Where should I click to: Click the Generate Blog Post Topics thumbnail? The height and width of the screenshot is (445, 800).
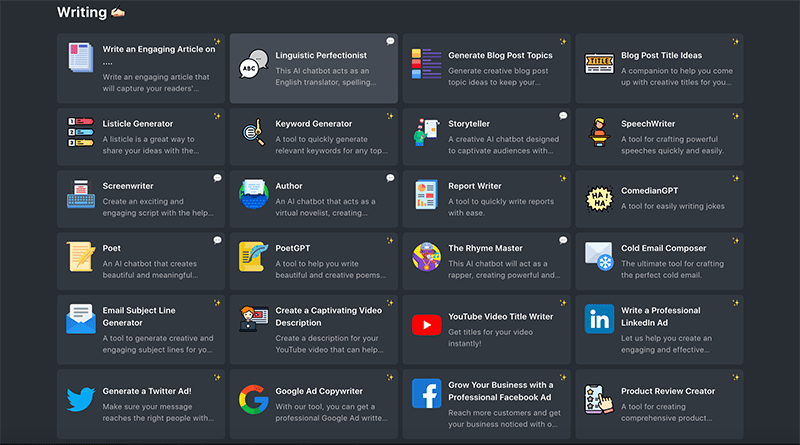pyautogui.click(x=427, y=64)
